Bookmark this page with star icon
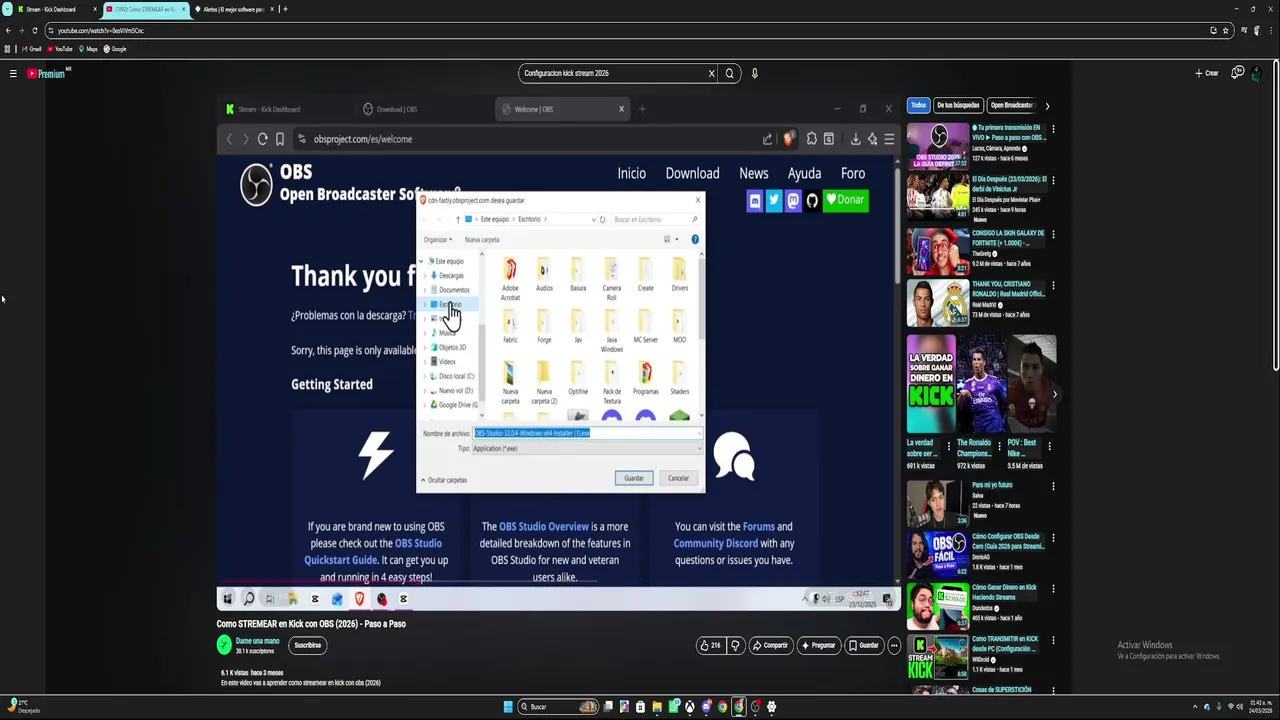This screenshot has height=720, width=1280. [1225, 31]
